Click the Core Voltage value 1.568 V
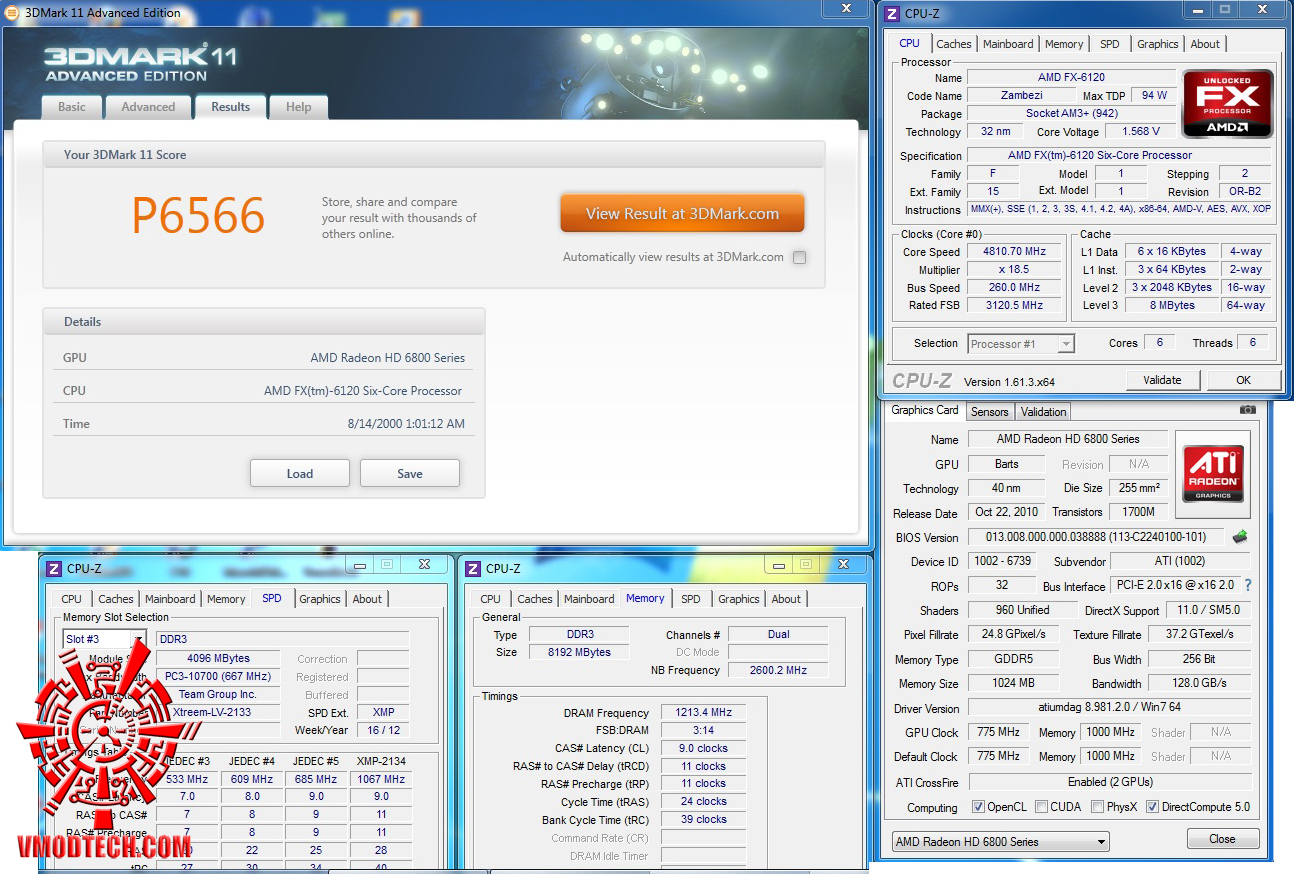1294x874 pixels. coord(1140,132)
